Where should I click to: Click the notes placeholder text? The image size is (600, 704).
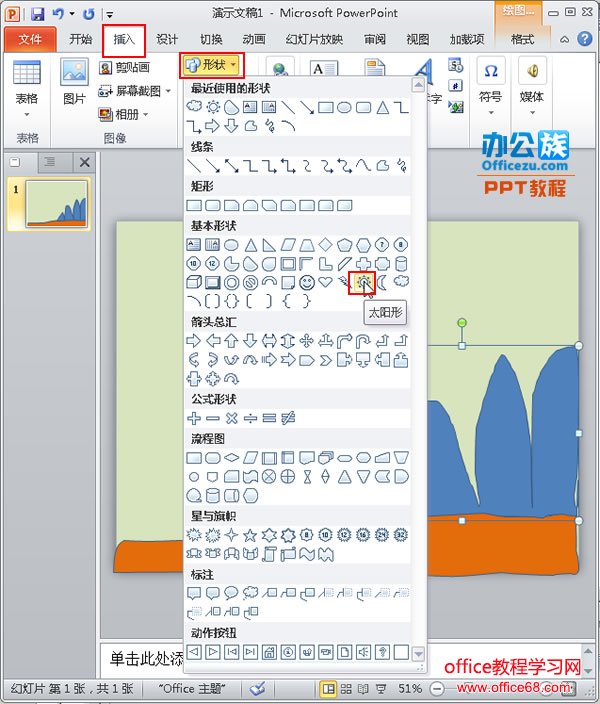[x=146, y=659]
